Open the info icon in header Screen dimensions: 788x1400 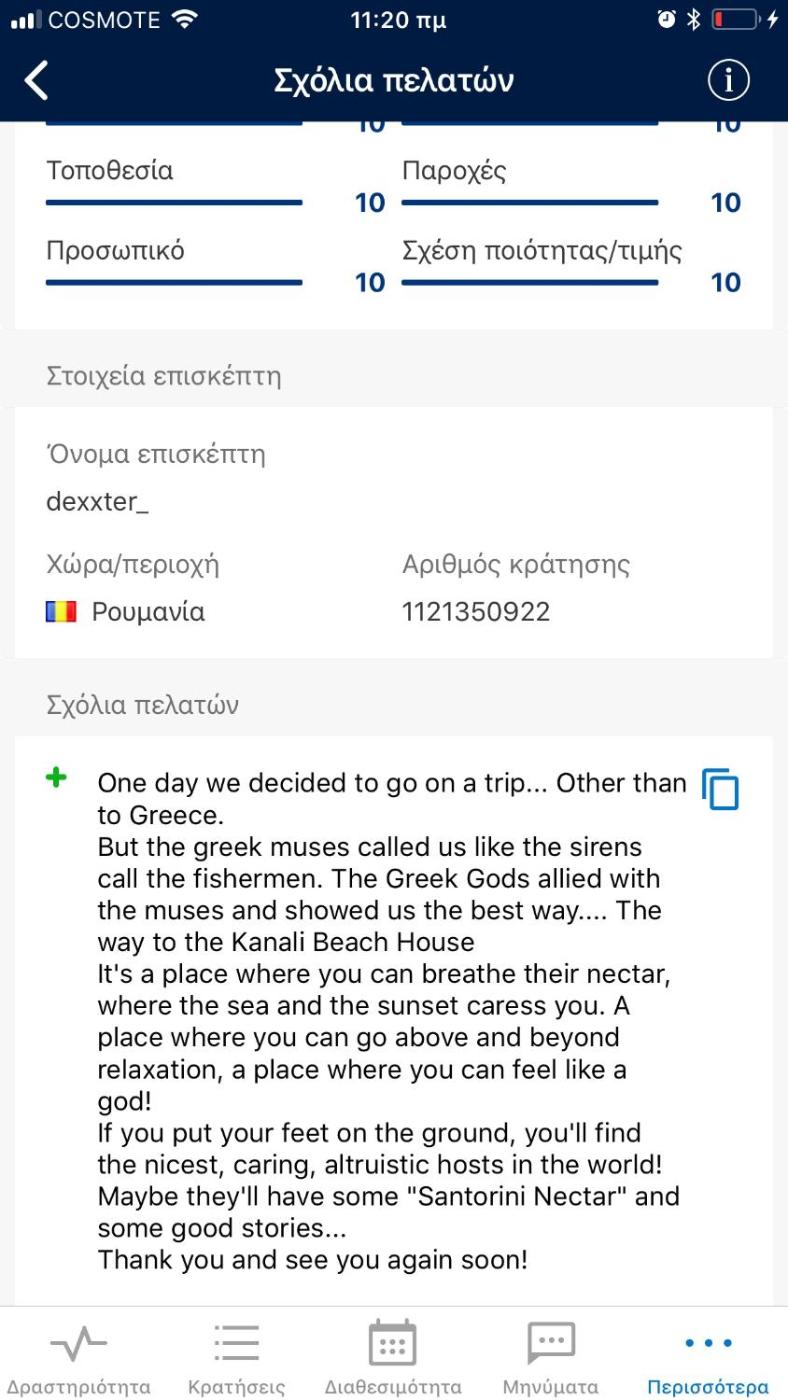[x=728, y=81]
